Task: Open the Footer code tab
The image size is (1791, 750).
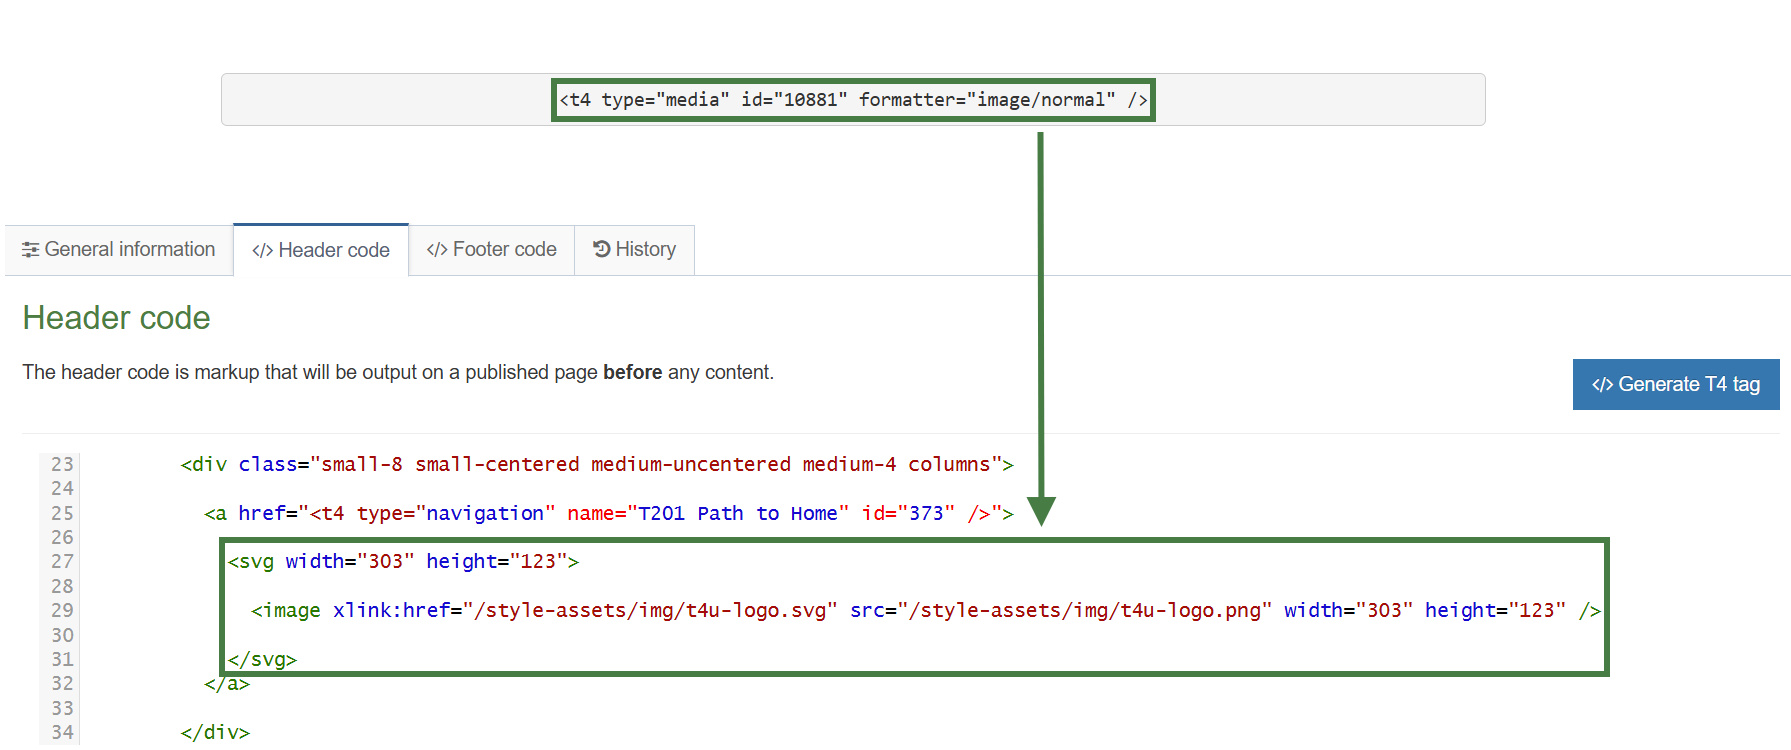Action: pyautogui.click(x=492, y=250)
